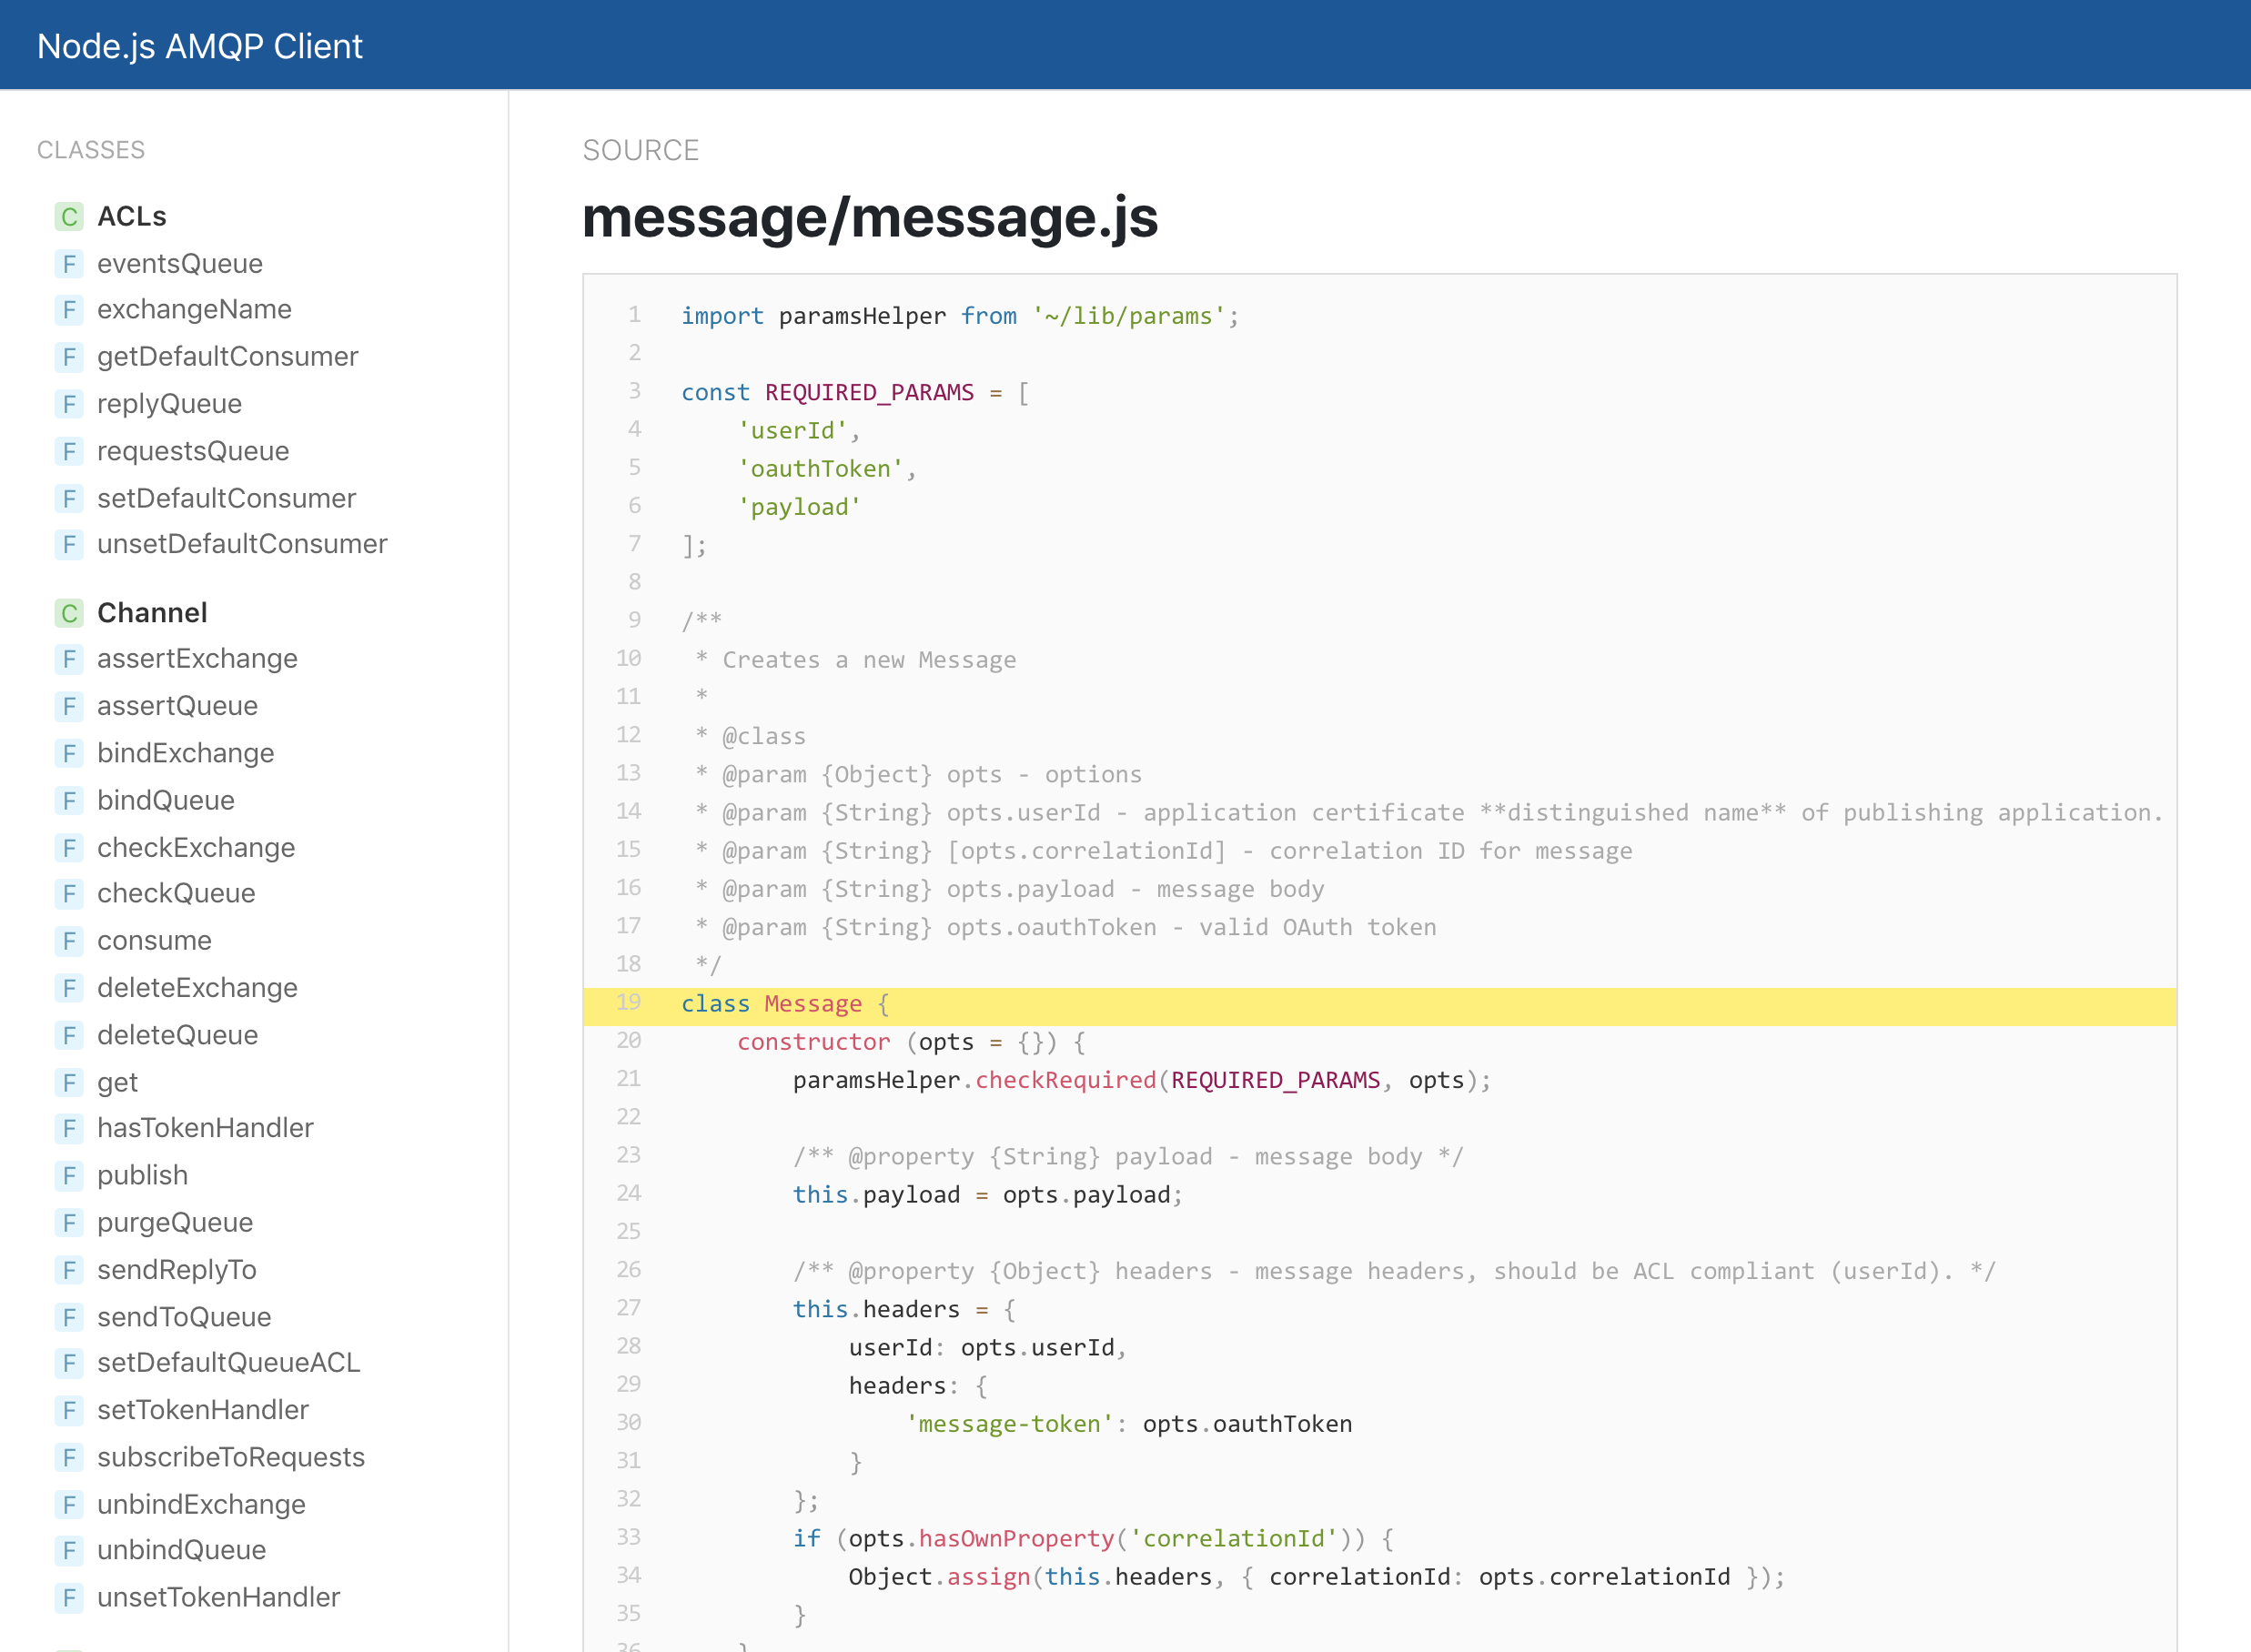
Task: Open the publish function entry
Action: tap(142, 1175)
